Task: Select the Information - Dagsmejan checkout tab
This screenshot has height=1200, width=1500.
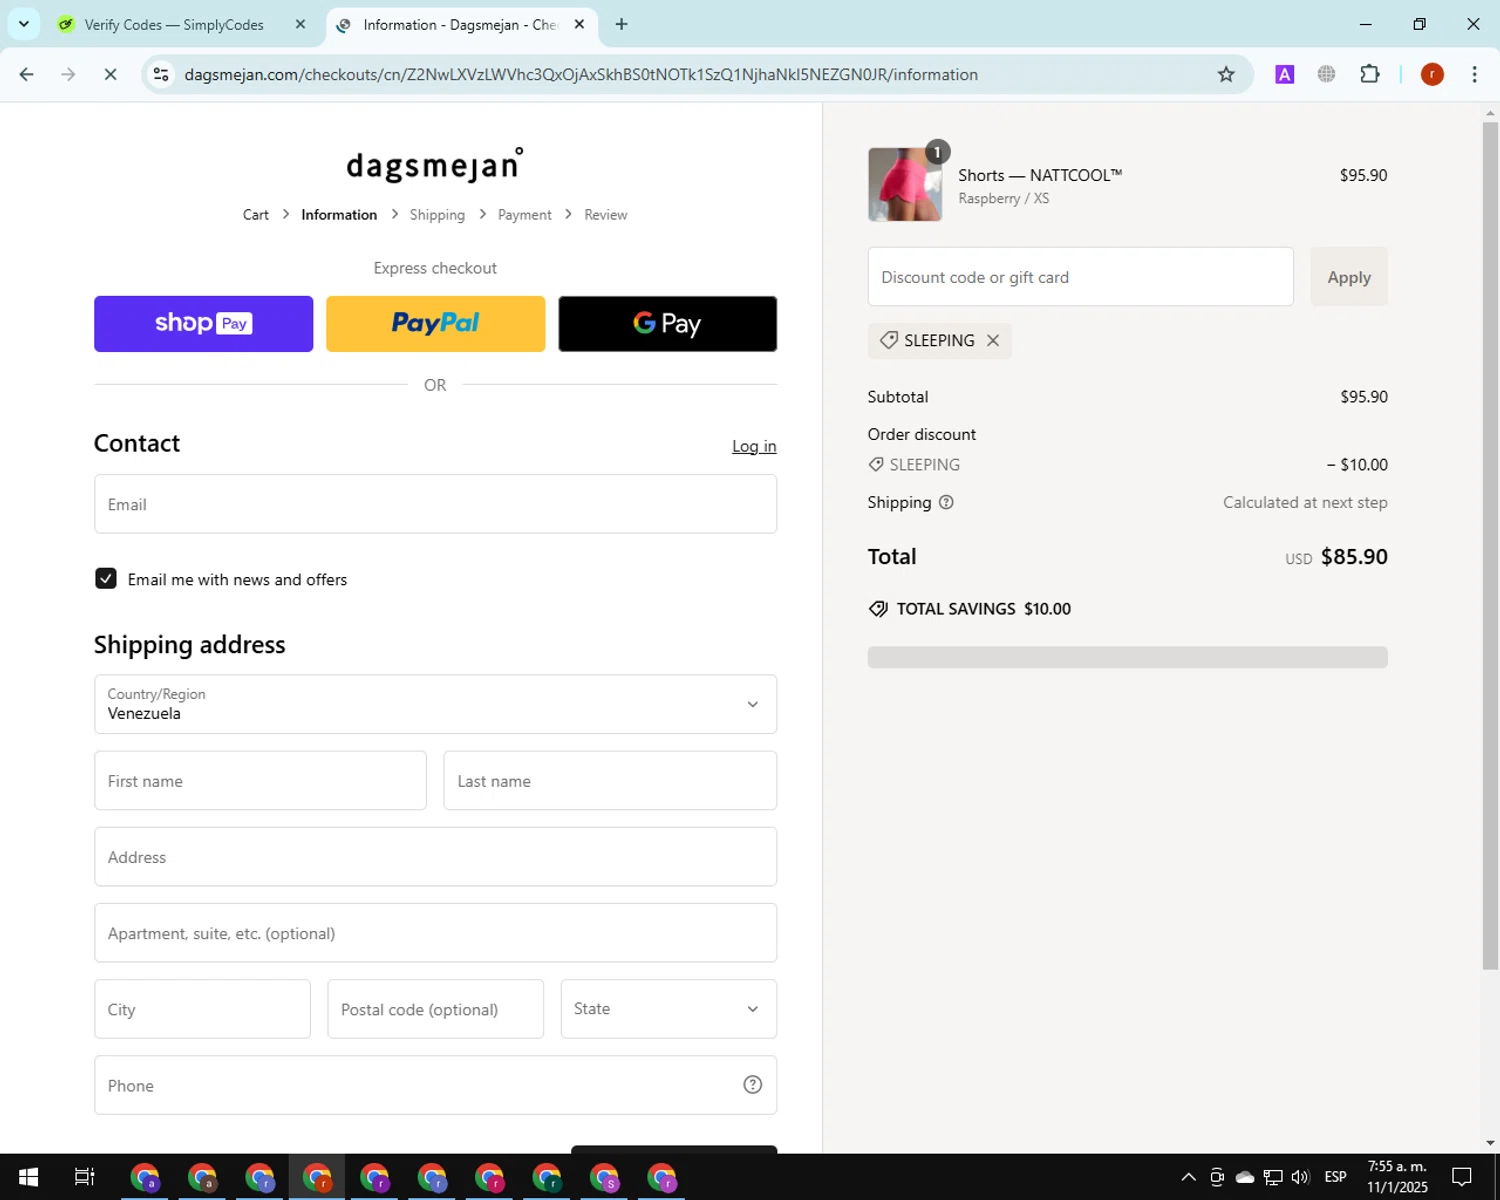Action: point(460,24)
